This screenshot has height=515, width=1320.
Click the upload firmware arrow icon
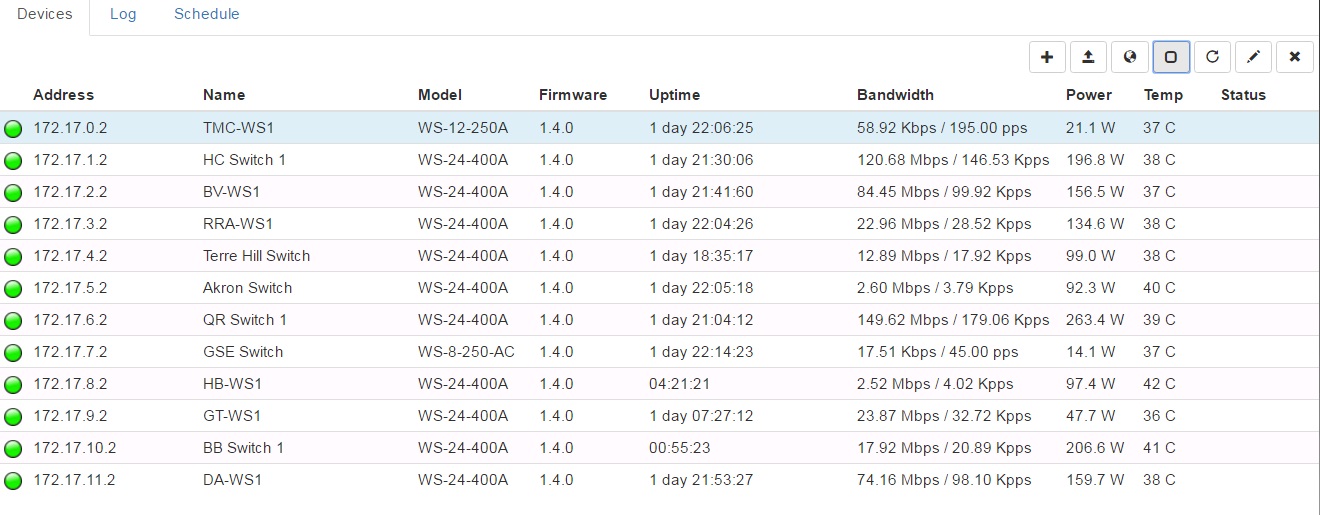point(1088,57)
